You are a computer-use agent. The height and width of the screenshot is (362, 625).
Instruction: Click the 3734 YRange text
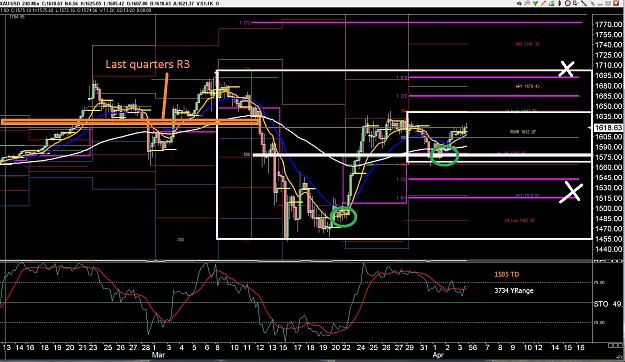(514, 291)
